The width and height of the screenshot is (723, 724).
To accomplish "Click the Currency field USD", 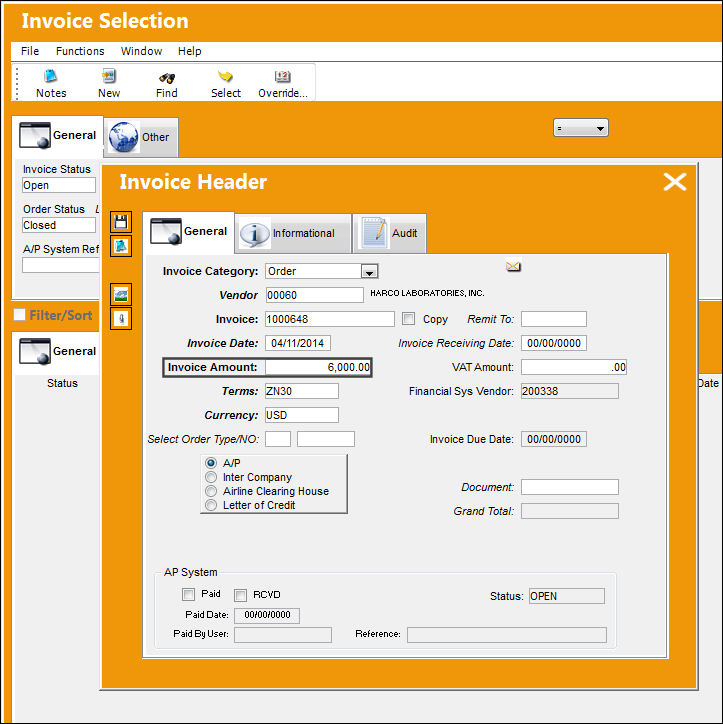I will tap(302, 415).
